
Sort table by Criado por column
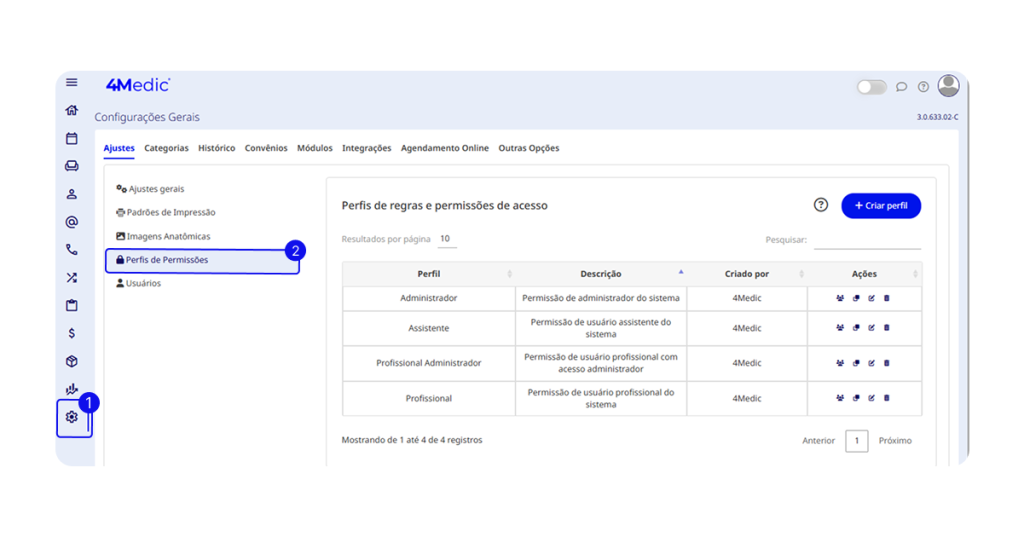click(x=747, y=274)
